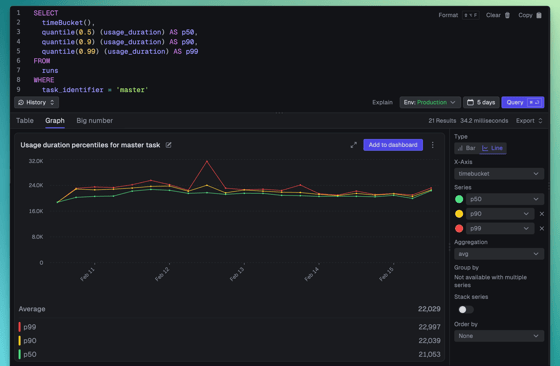Click the trash icon next to Clear
Screen dimensions: 560x366
507,15
